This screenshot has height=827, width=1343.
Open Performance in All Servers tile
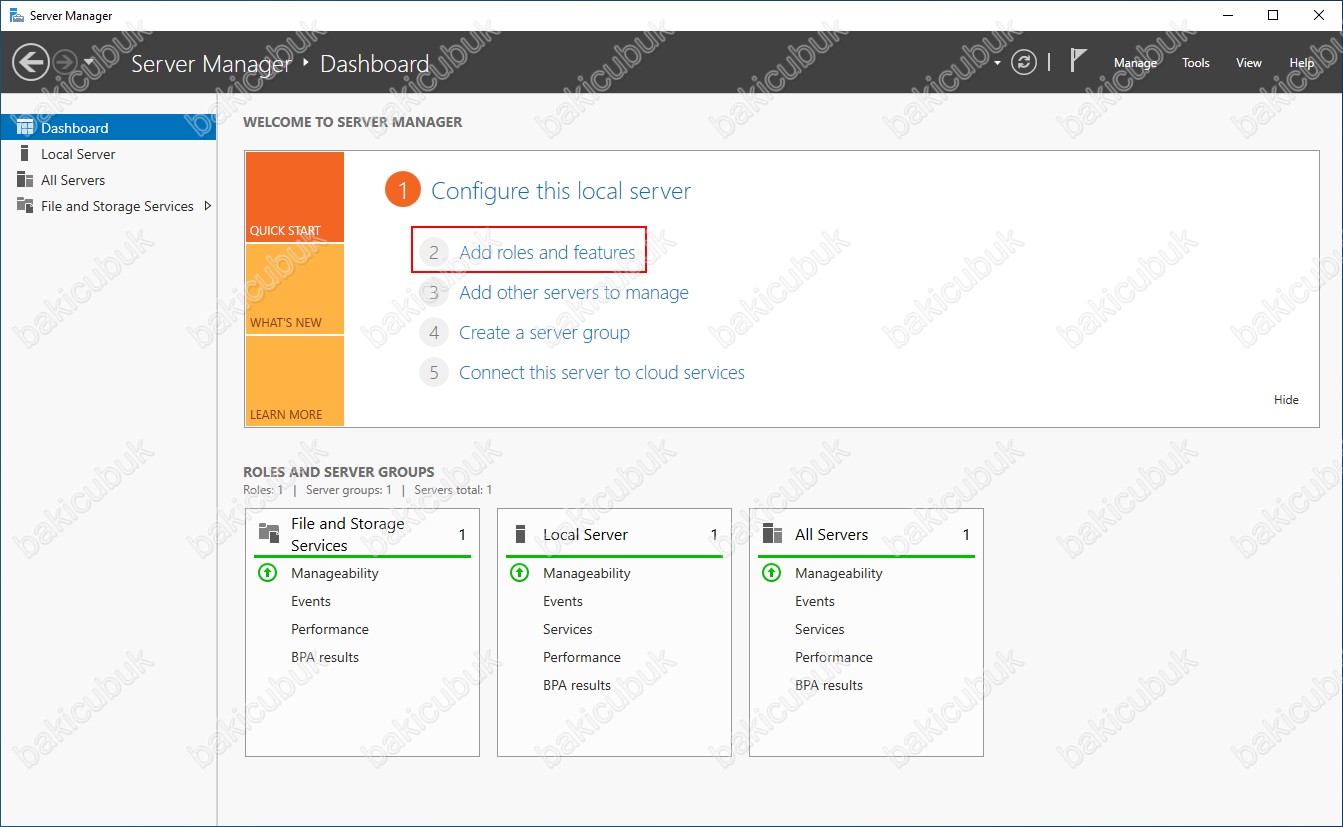point(834,657)
